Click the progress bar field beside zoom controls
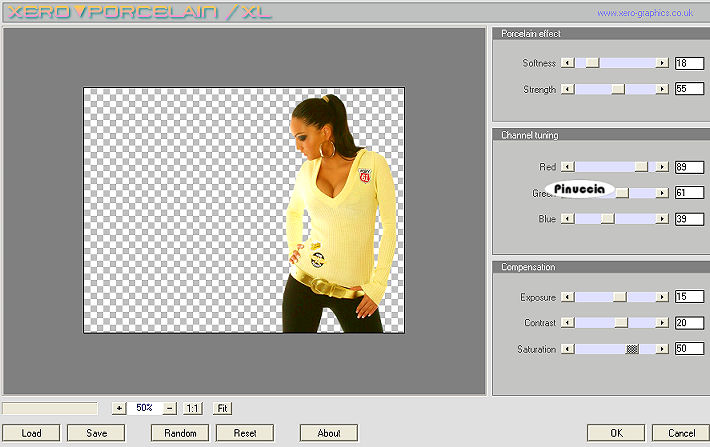Viewport: 710px width, 447px height. (50, 409)
